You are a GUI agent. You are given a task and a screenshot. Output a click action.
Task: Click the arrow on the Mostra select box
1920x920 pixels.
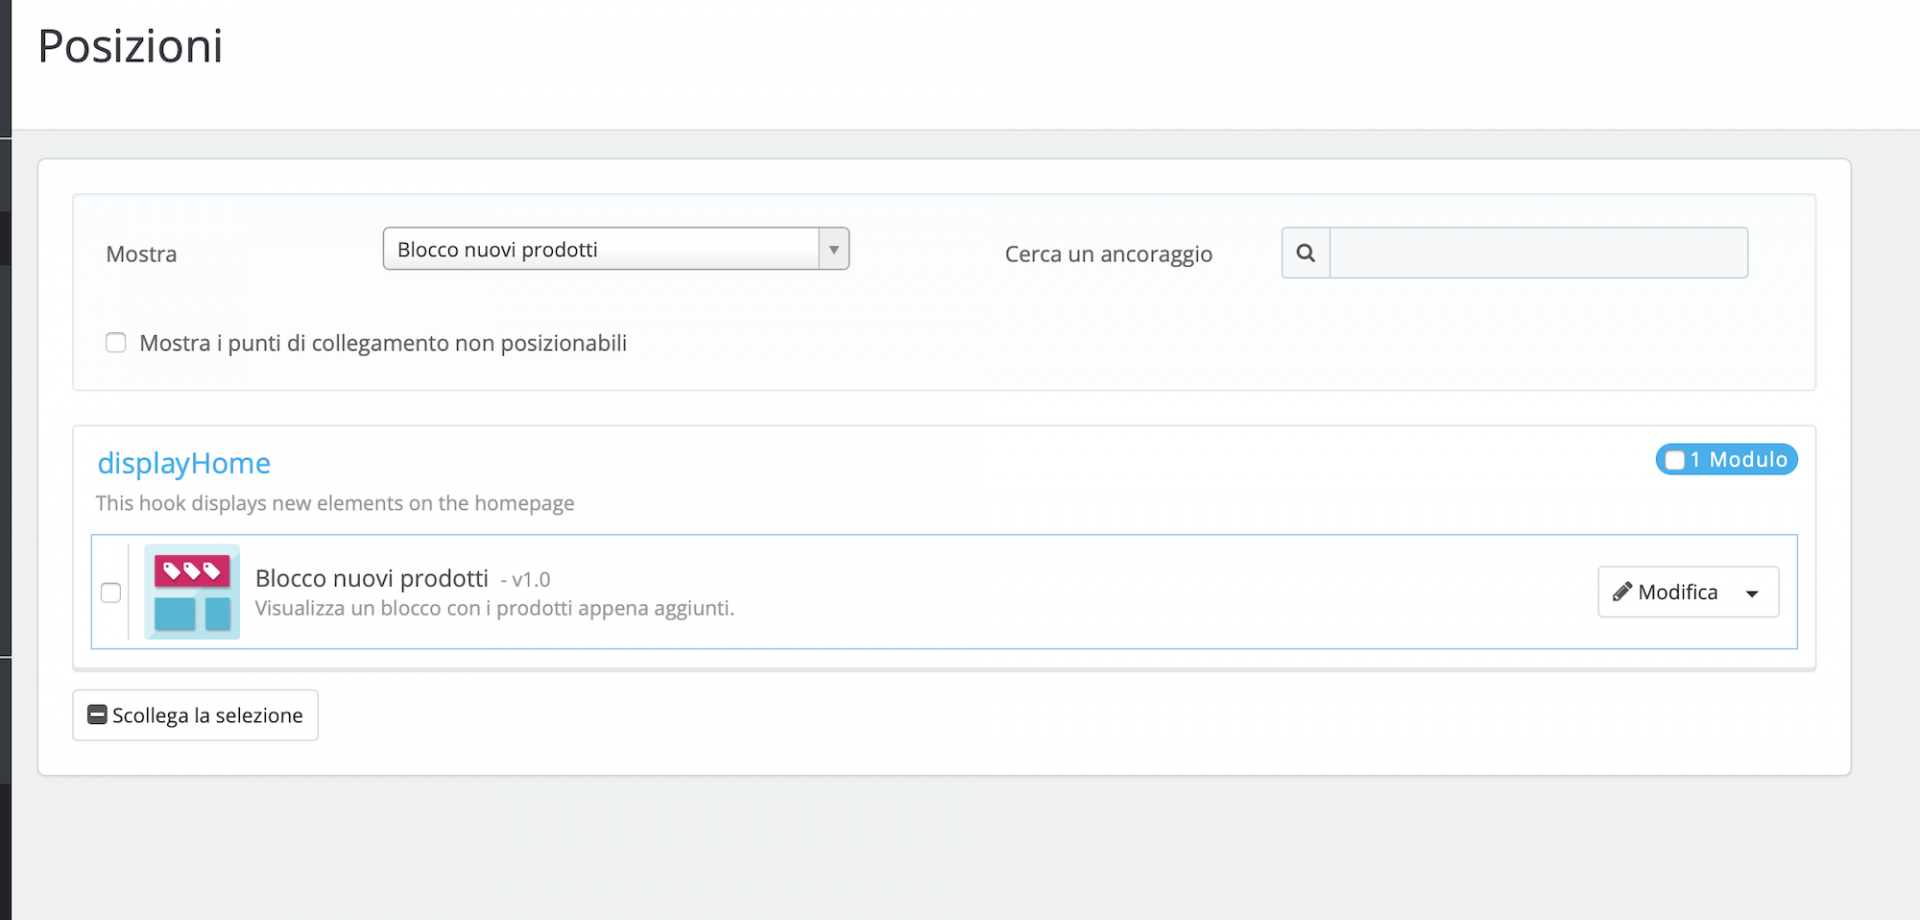click(x=833, y=249)
